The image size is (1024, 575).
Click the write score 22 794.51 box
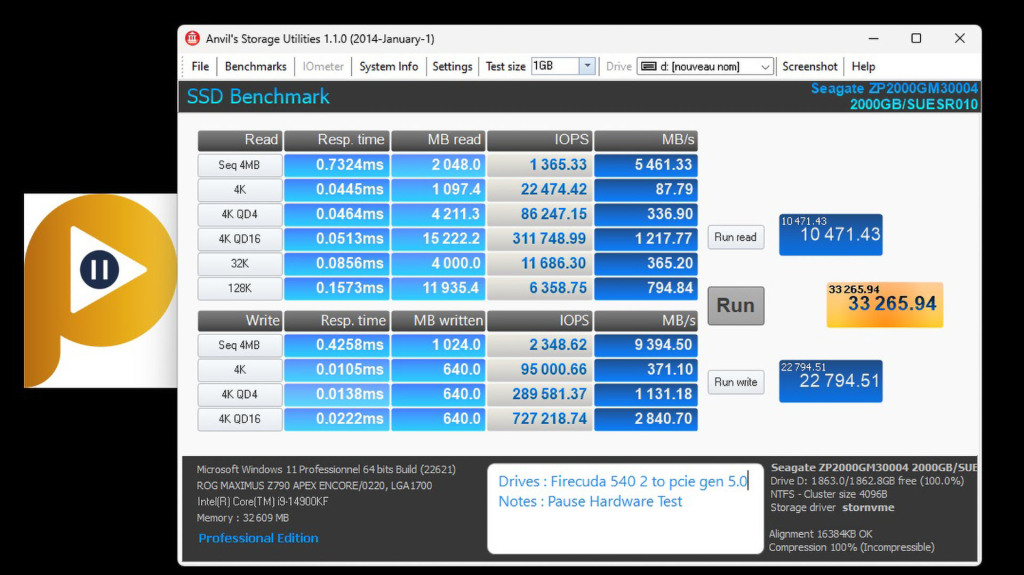[x=830, y=381]
